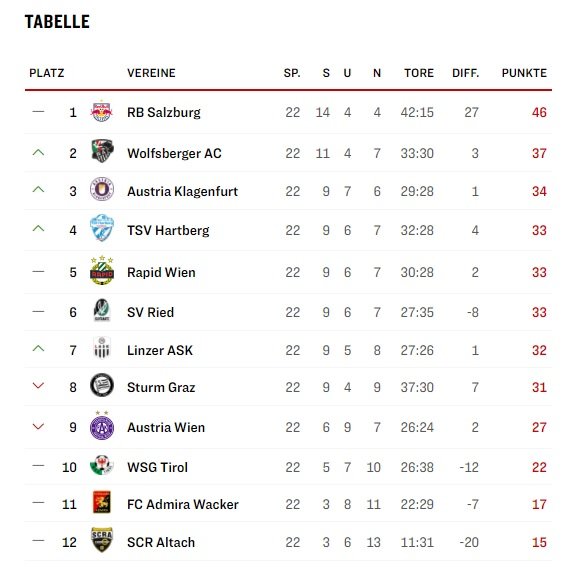Click the VEREINE column header

tap(151, 73)
